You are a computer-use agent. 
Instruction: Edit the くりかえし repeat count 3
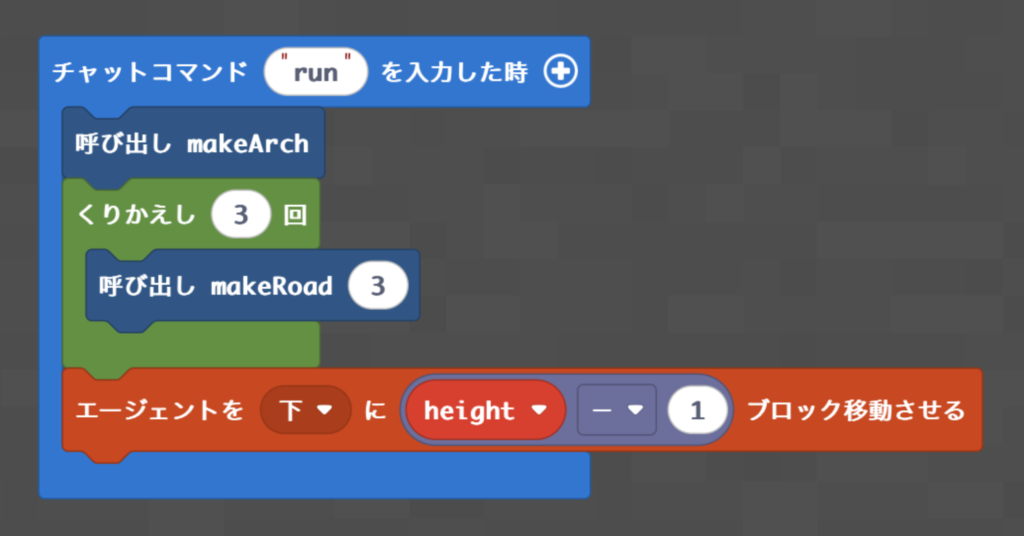click(x=241, y=216)
